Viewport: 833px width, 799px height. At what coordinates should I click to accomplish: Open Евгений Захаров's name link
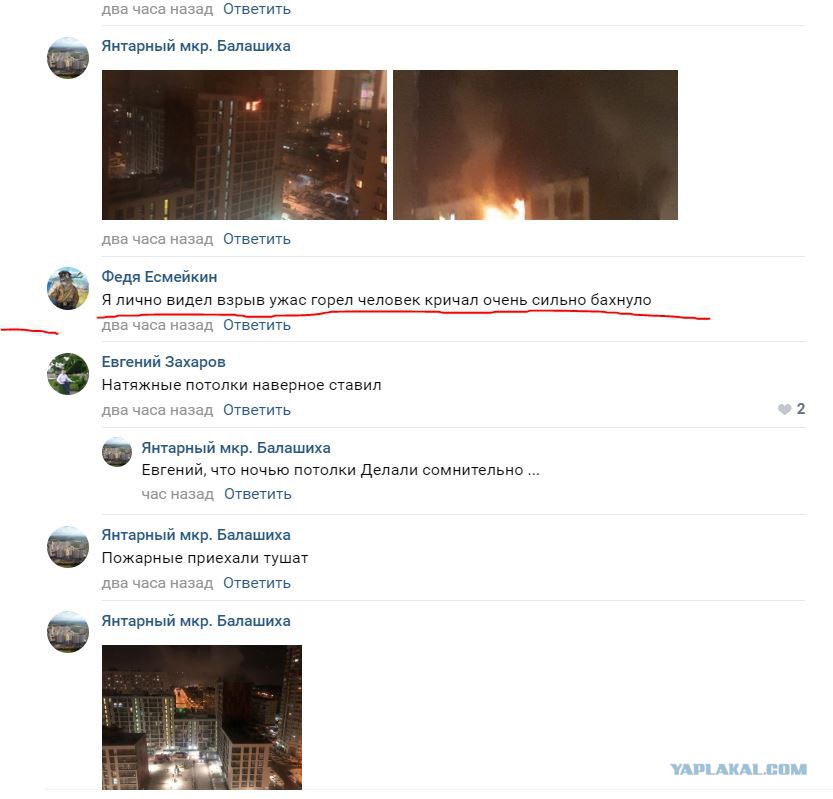(x=164, y=362)
